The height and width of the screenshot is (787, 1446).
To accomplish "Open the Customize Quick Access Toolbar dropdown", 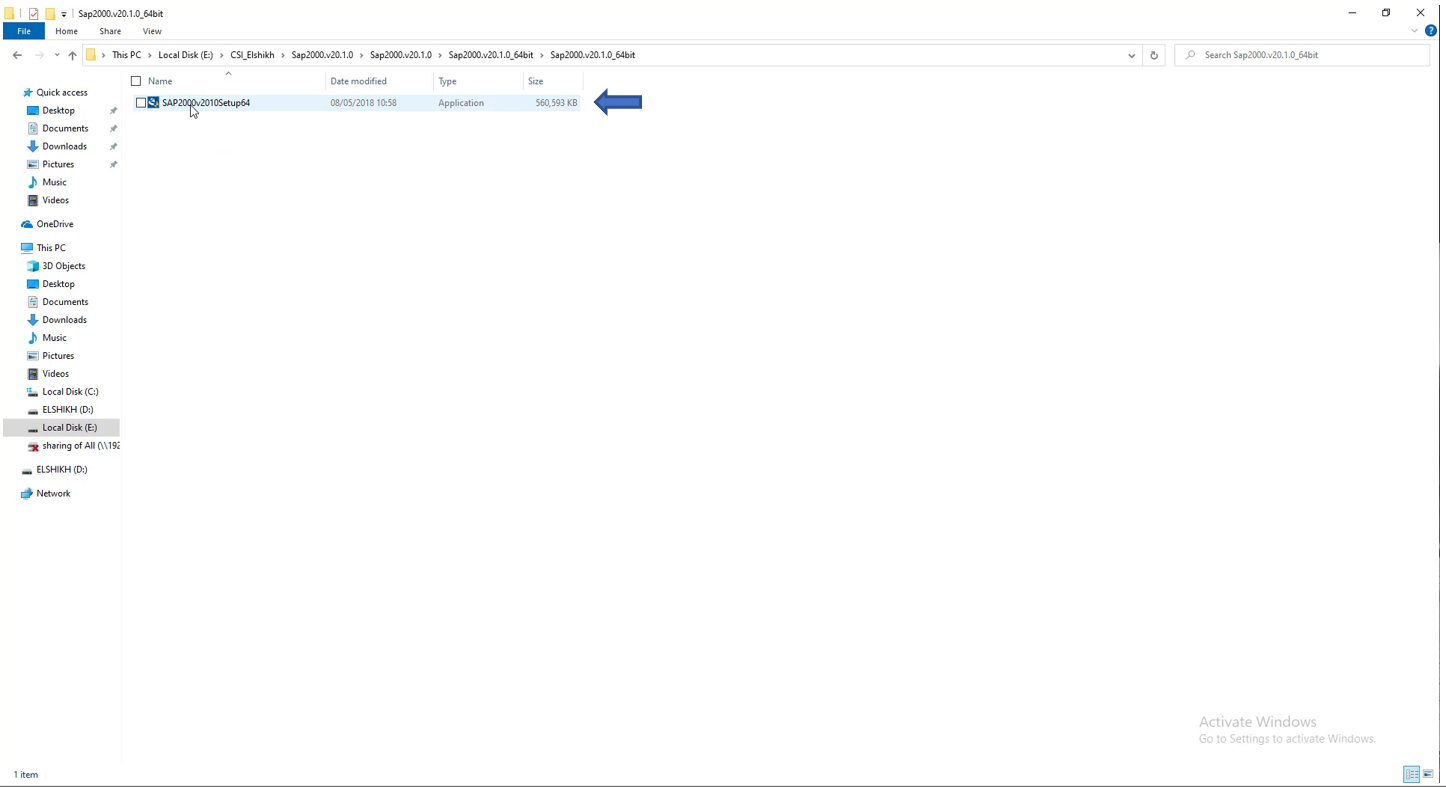I will click(64, 14).
